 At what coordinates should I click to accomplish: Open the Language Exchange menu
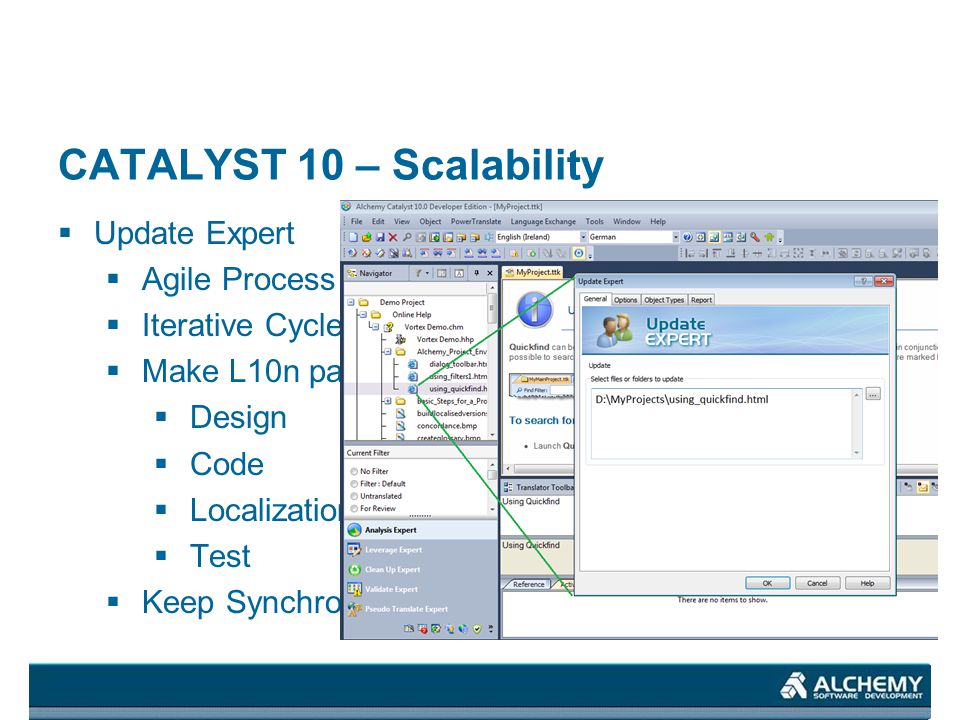click(543, 222)
